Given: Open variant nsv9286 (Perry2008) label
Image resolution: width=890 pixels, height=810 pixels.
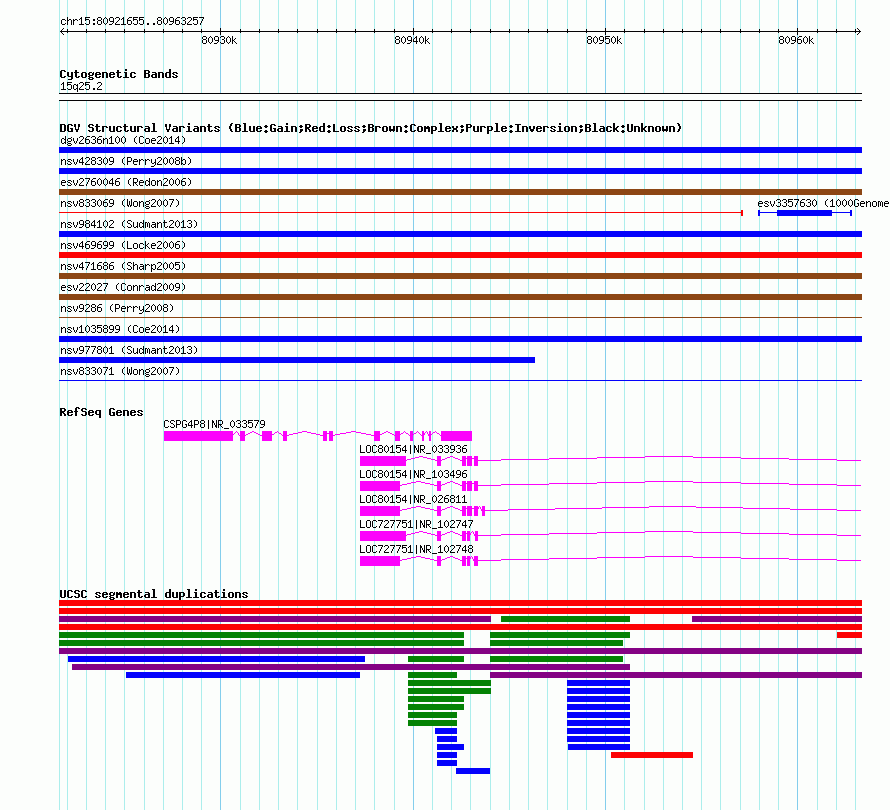Looking at the screenshot, I should (x=117, y=308).
